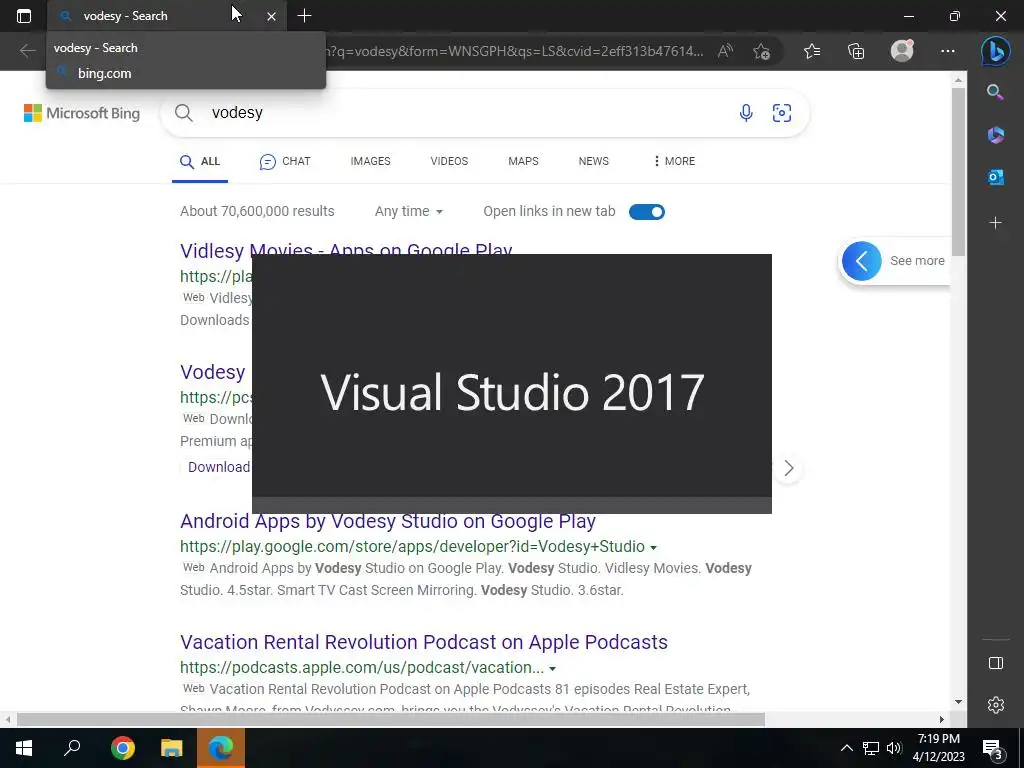
Task: Click scrollbar down arrow
Action: tap(958, 702)
